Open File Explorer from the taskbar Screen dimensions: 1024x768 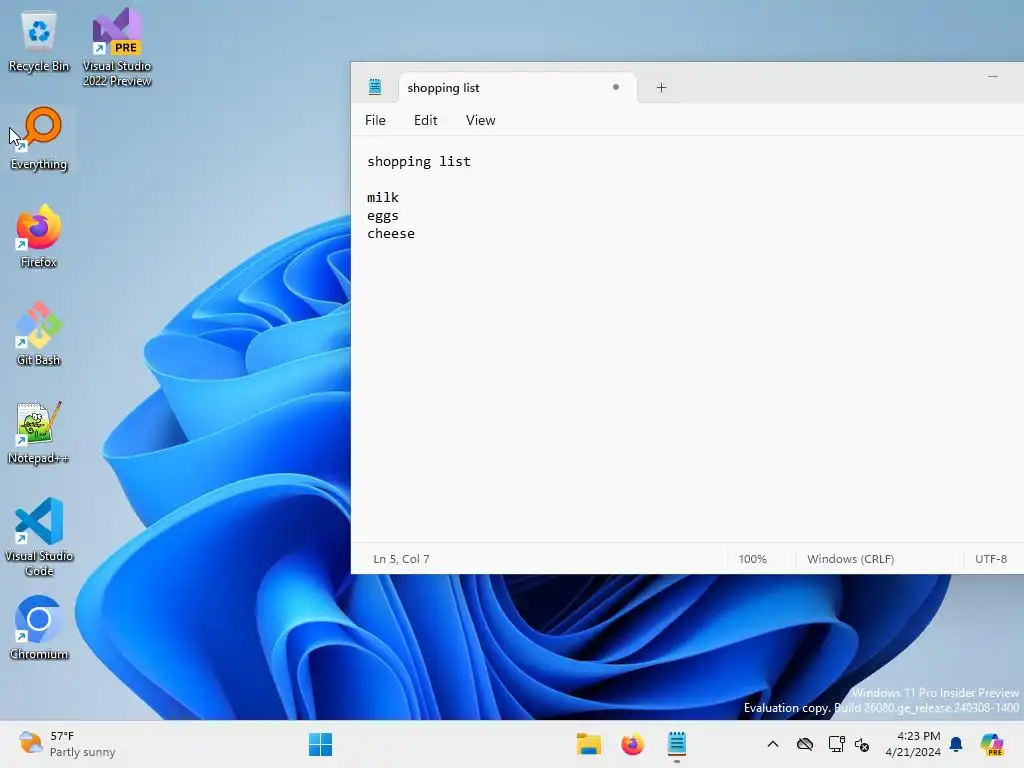[588, 744]
